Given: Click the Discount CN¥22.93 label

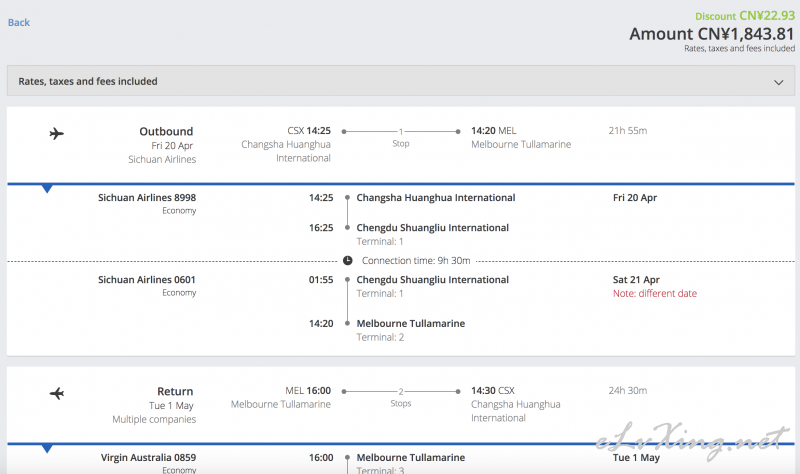Looking at the screenshot, I should (x=745, y=16).
